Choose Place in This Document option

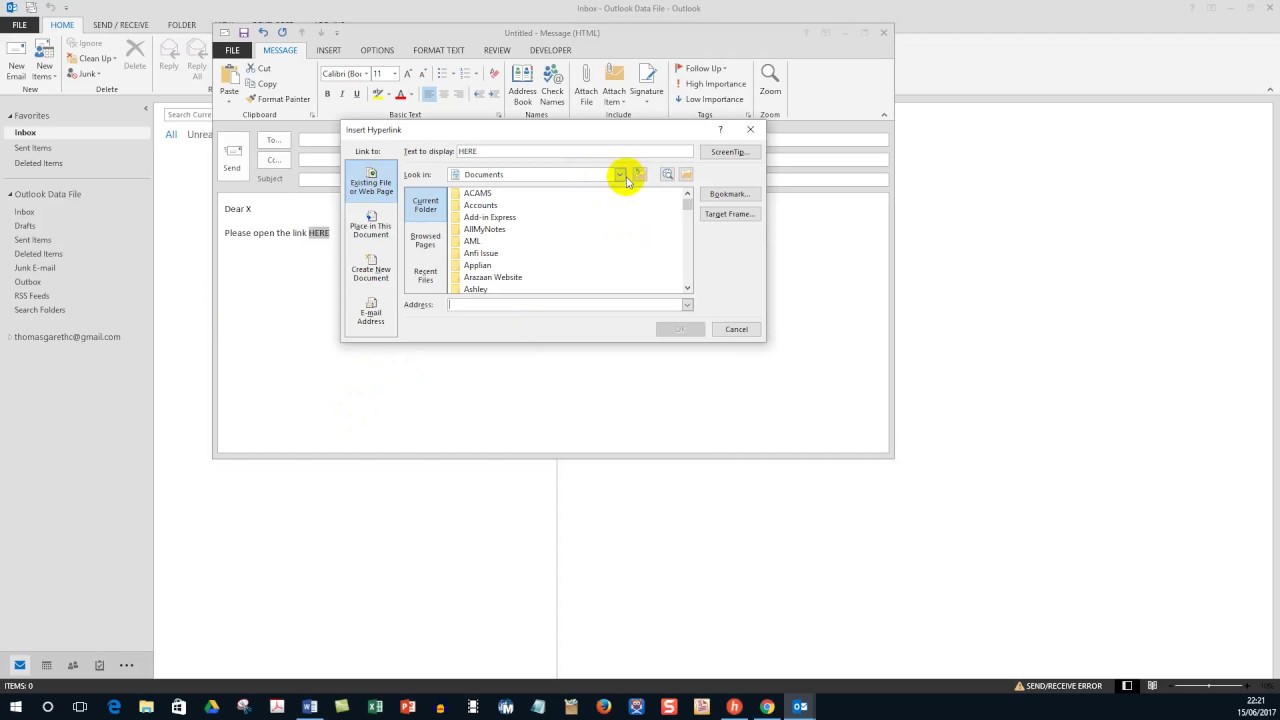point(370,225)
